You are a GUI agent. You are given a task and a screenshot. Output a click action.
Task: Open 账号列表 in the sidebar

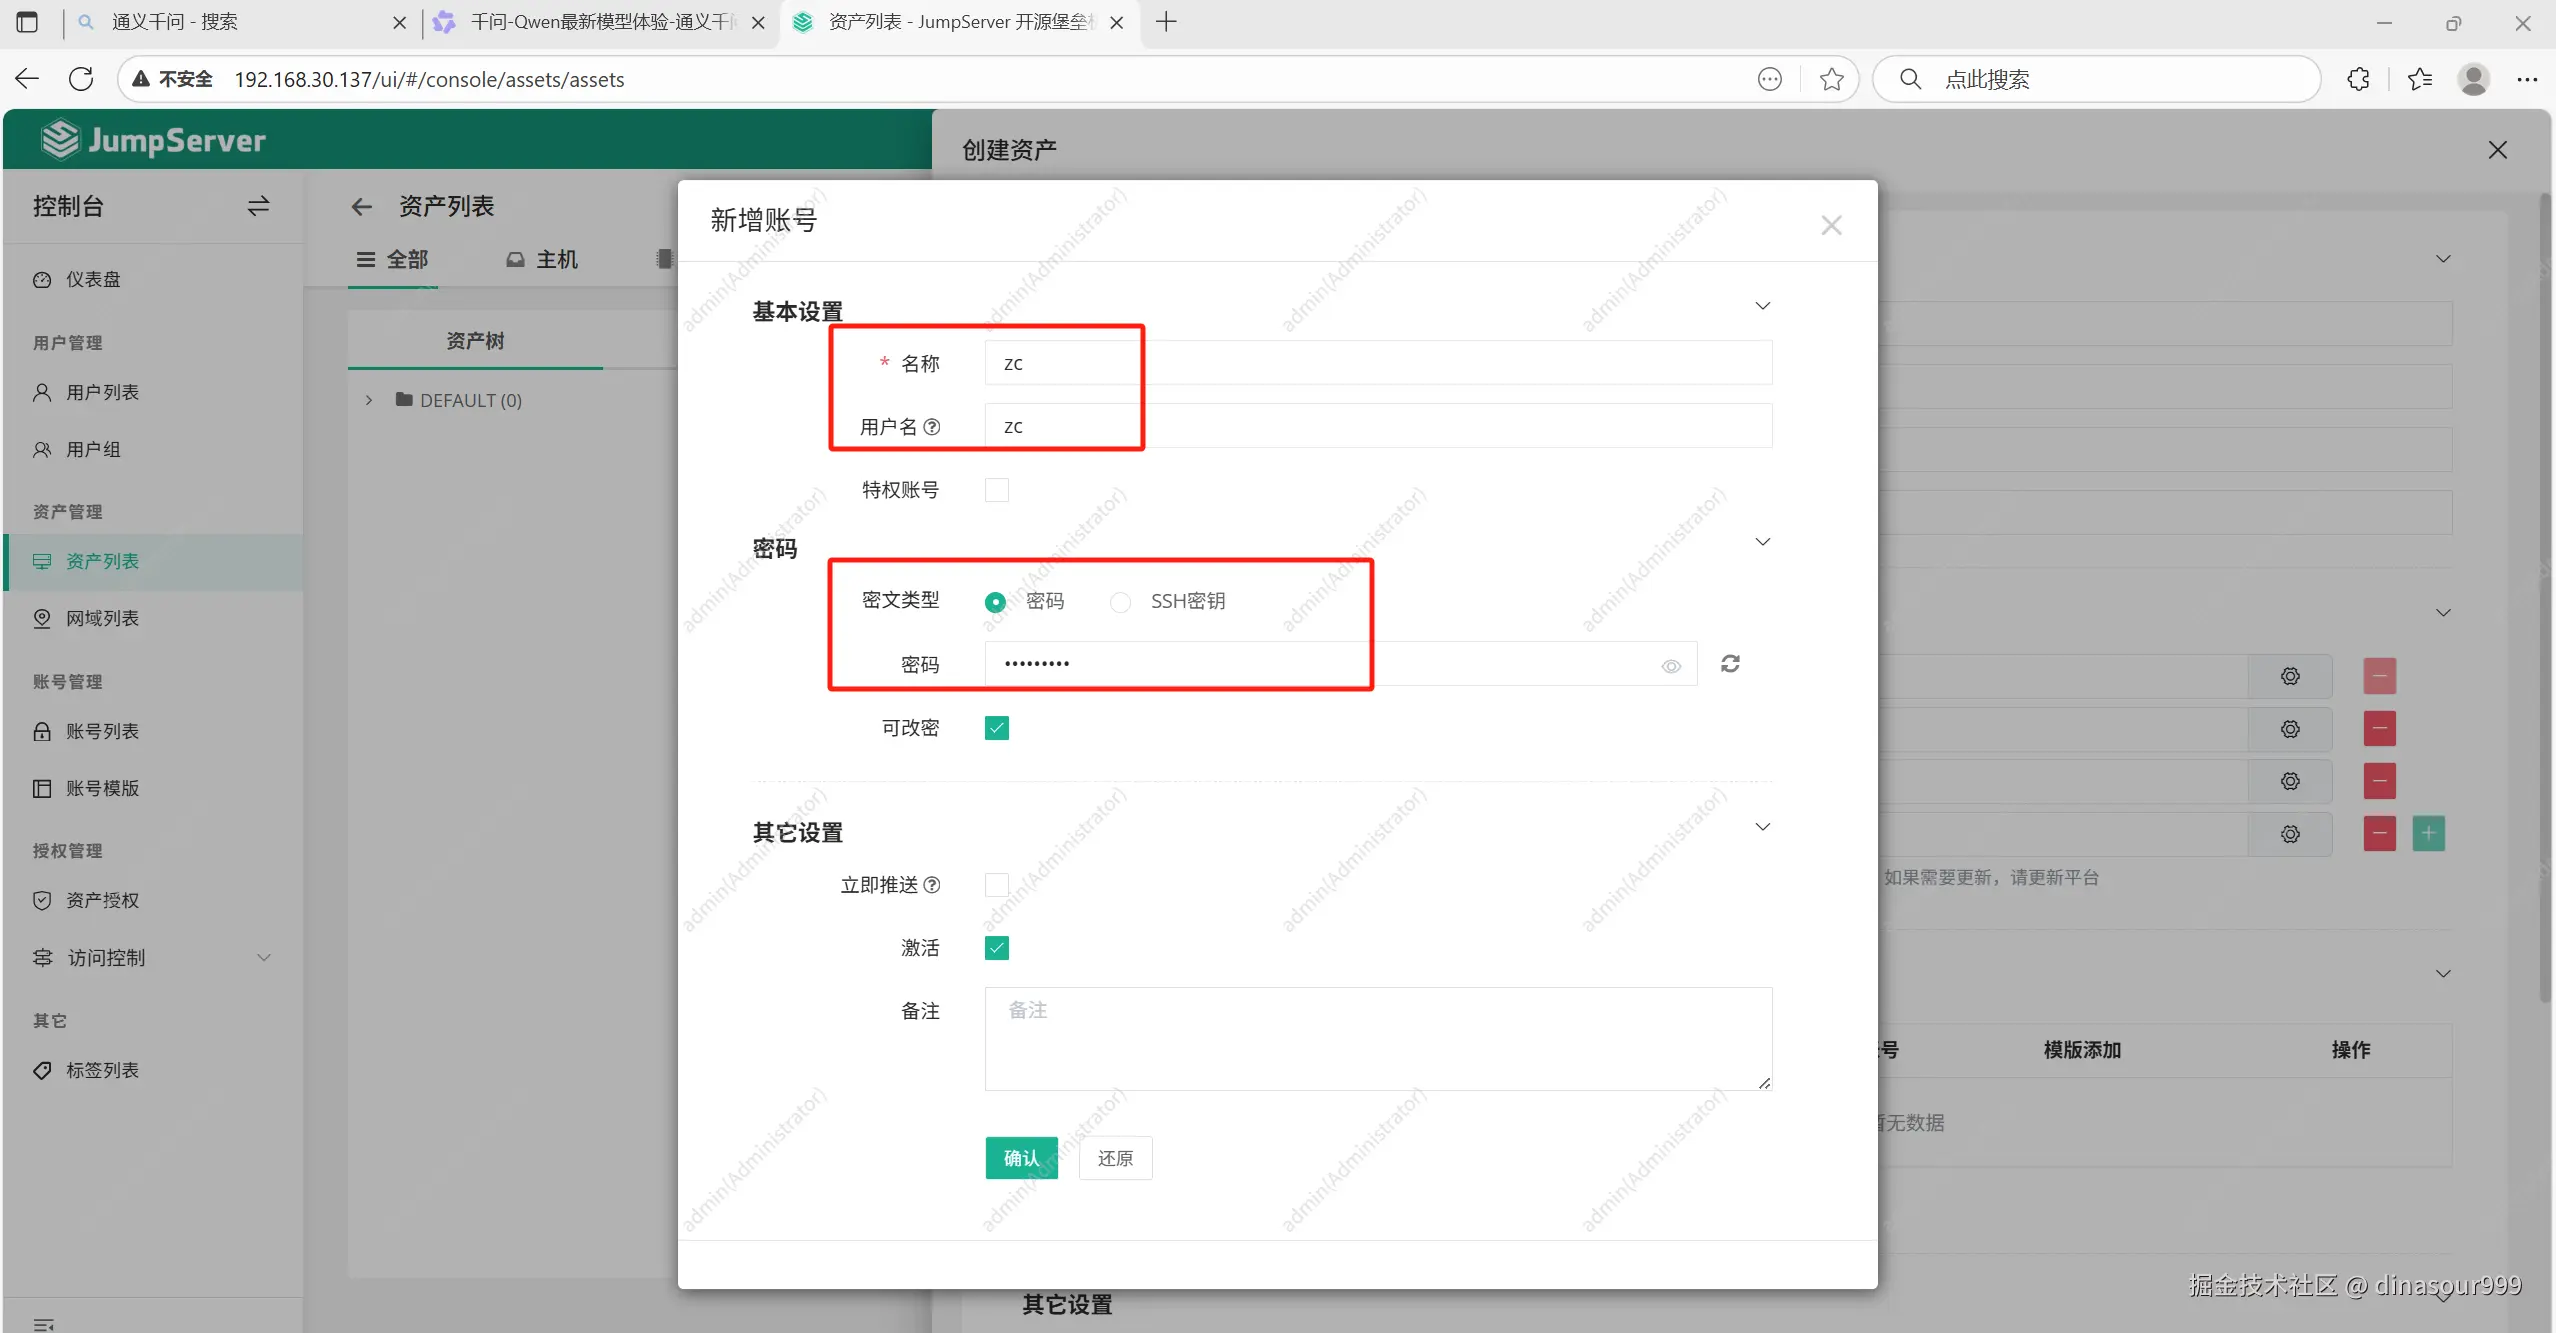(x=102, y=731)
